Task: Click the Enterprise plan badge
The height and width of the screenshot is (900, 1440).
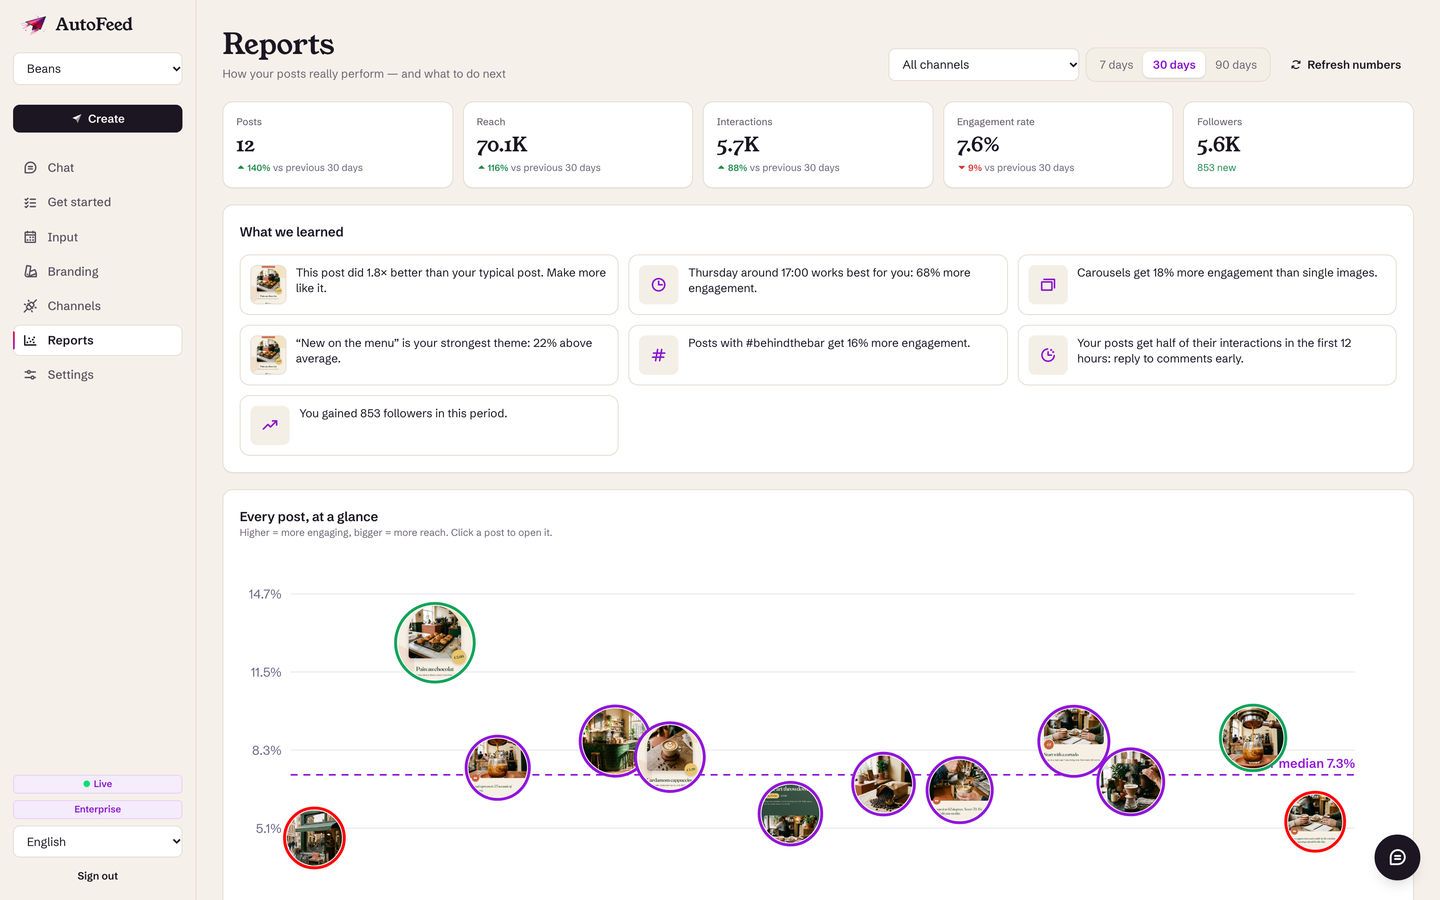Action: click(x=98, y=810)
